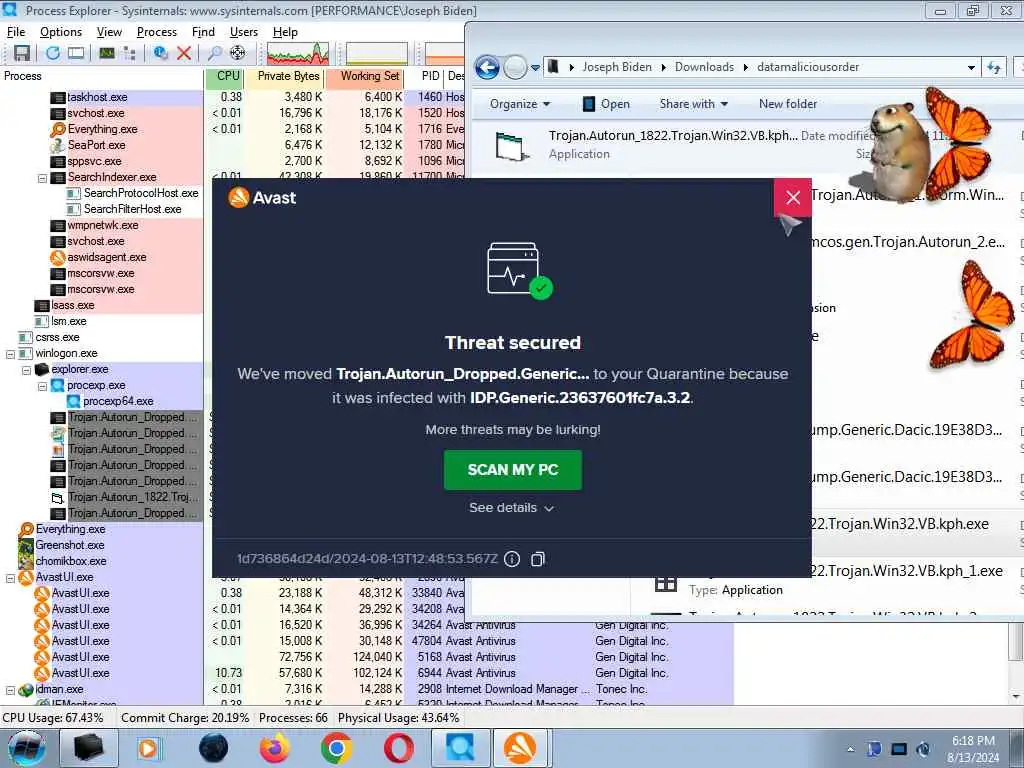Viewport: 1024px width, 768px height.
Task: Open the Users menu
Action: (244, 32)
